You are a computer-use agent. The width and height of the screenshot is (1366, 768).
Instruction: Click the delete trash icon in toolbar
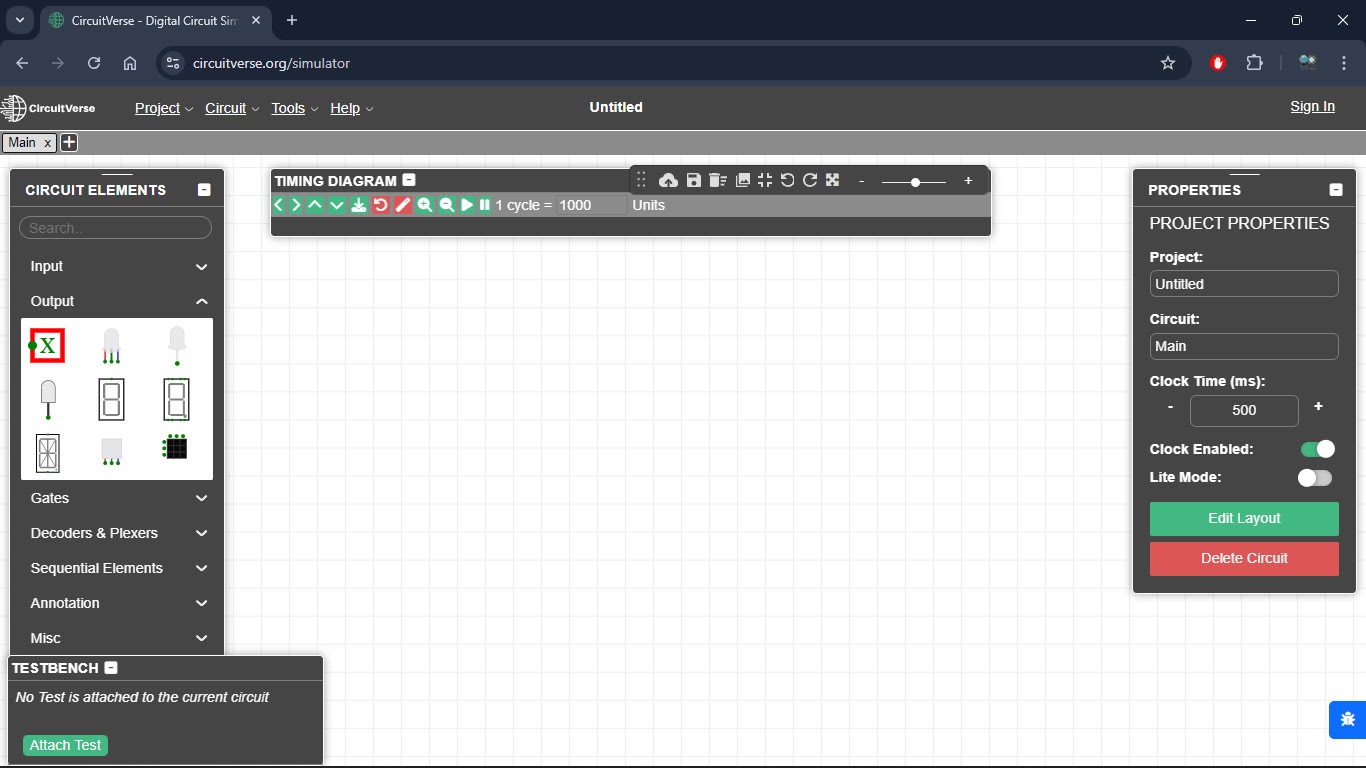tap(717, 181)
